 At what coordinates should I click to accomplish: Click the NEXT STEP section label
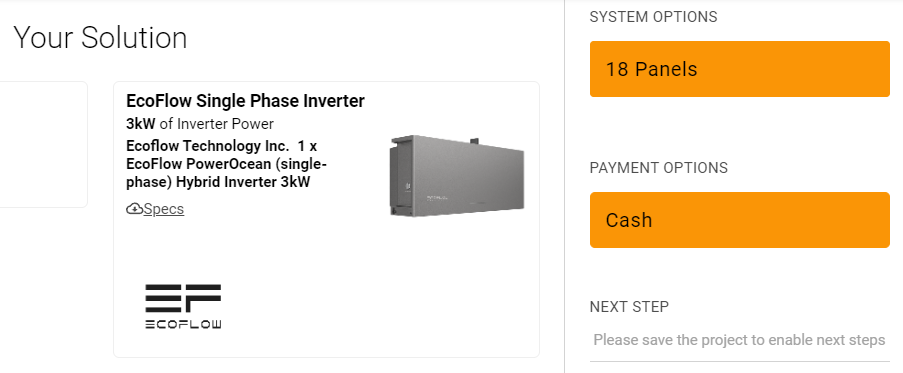tap(629, 307)
